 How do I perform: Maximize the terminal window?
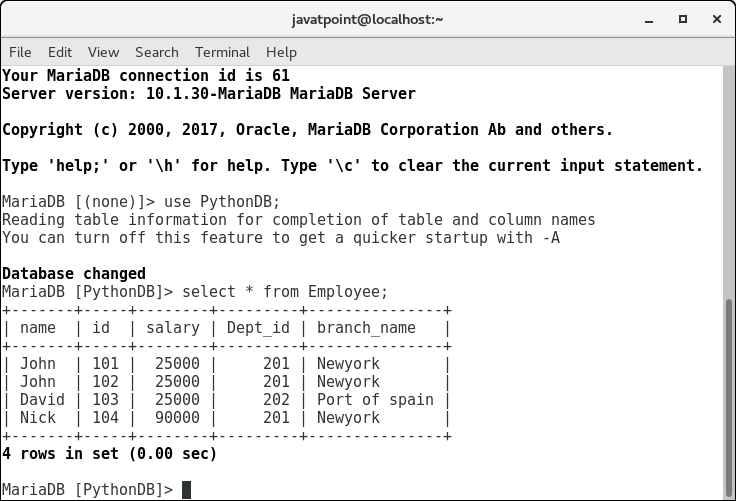point(681,19)
